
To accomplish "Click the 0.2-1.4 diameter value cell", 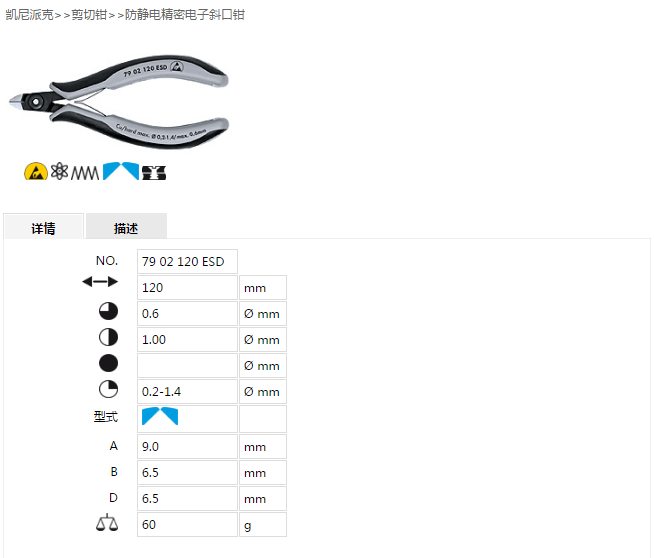I will [187, 392].
